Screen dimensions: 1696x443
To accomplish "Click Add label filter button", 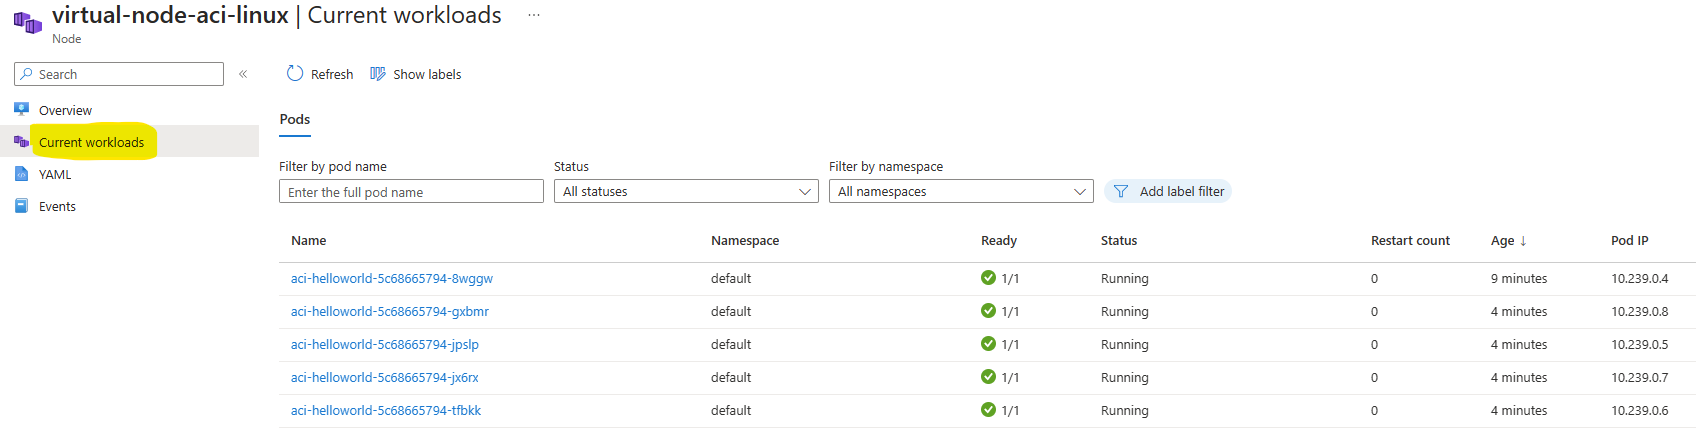I will (1168, 191).
